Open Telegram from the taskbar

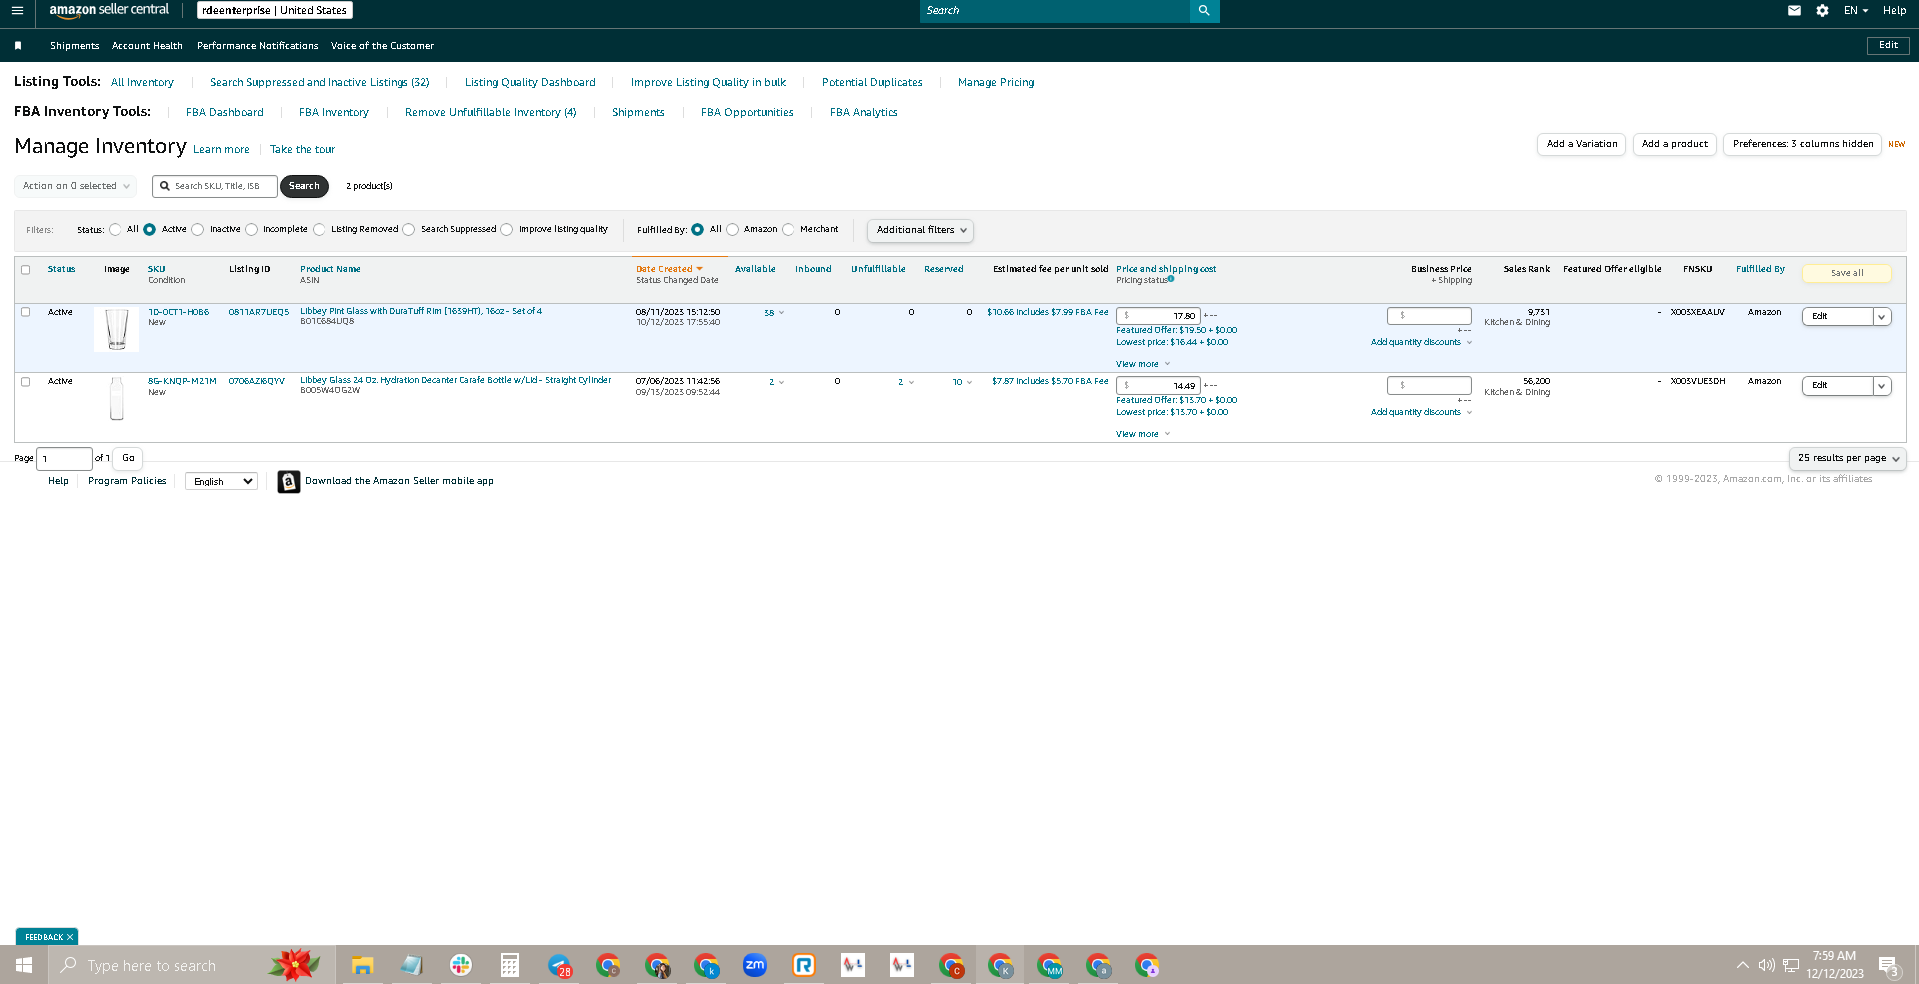(x=559, y=965)
